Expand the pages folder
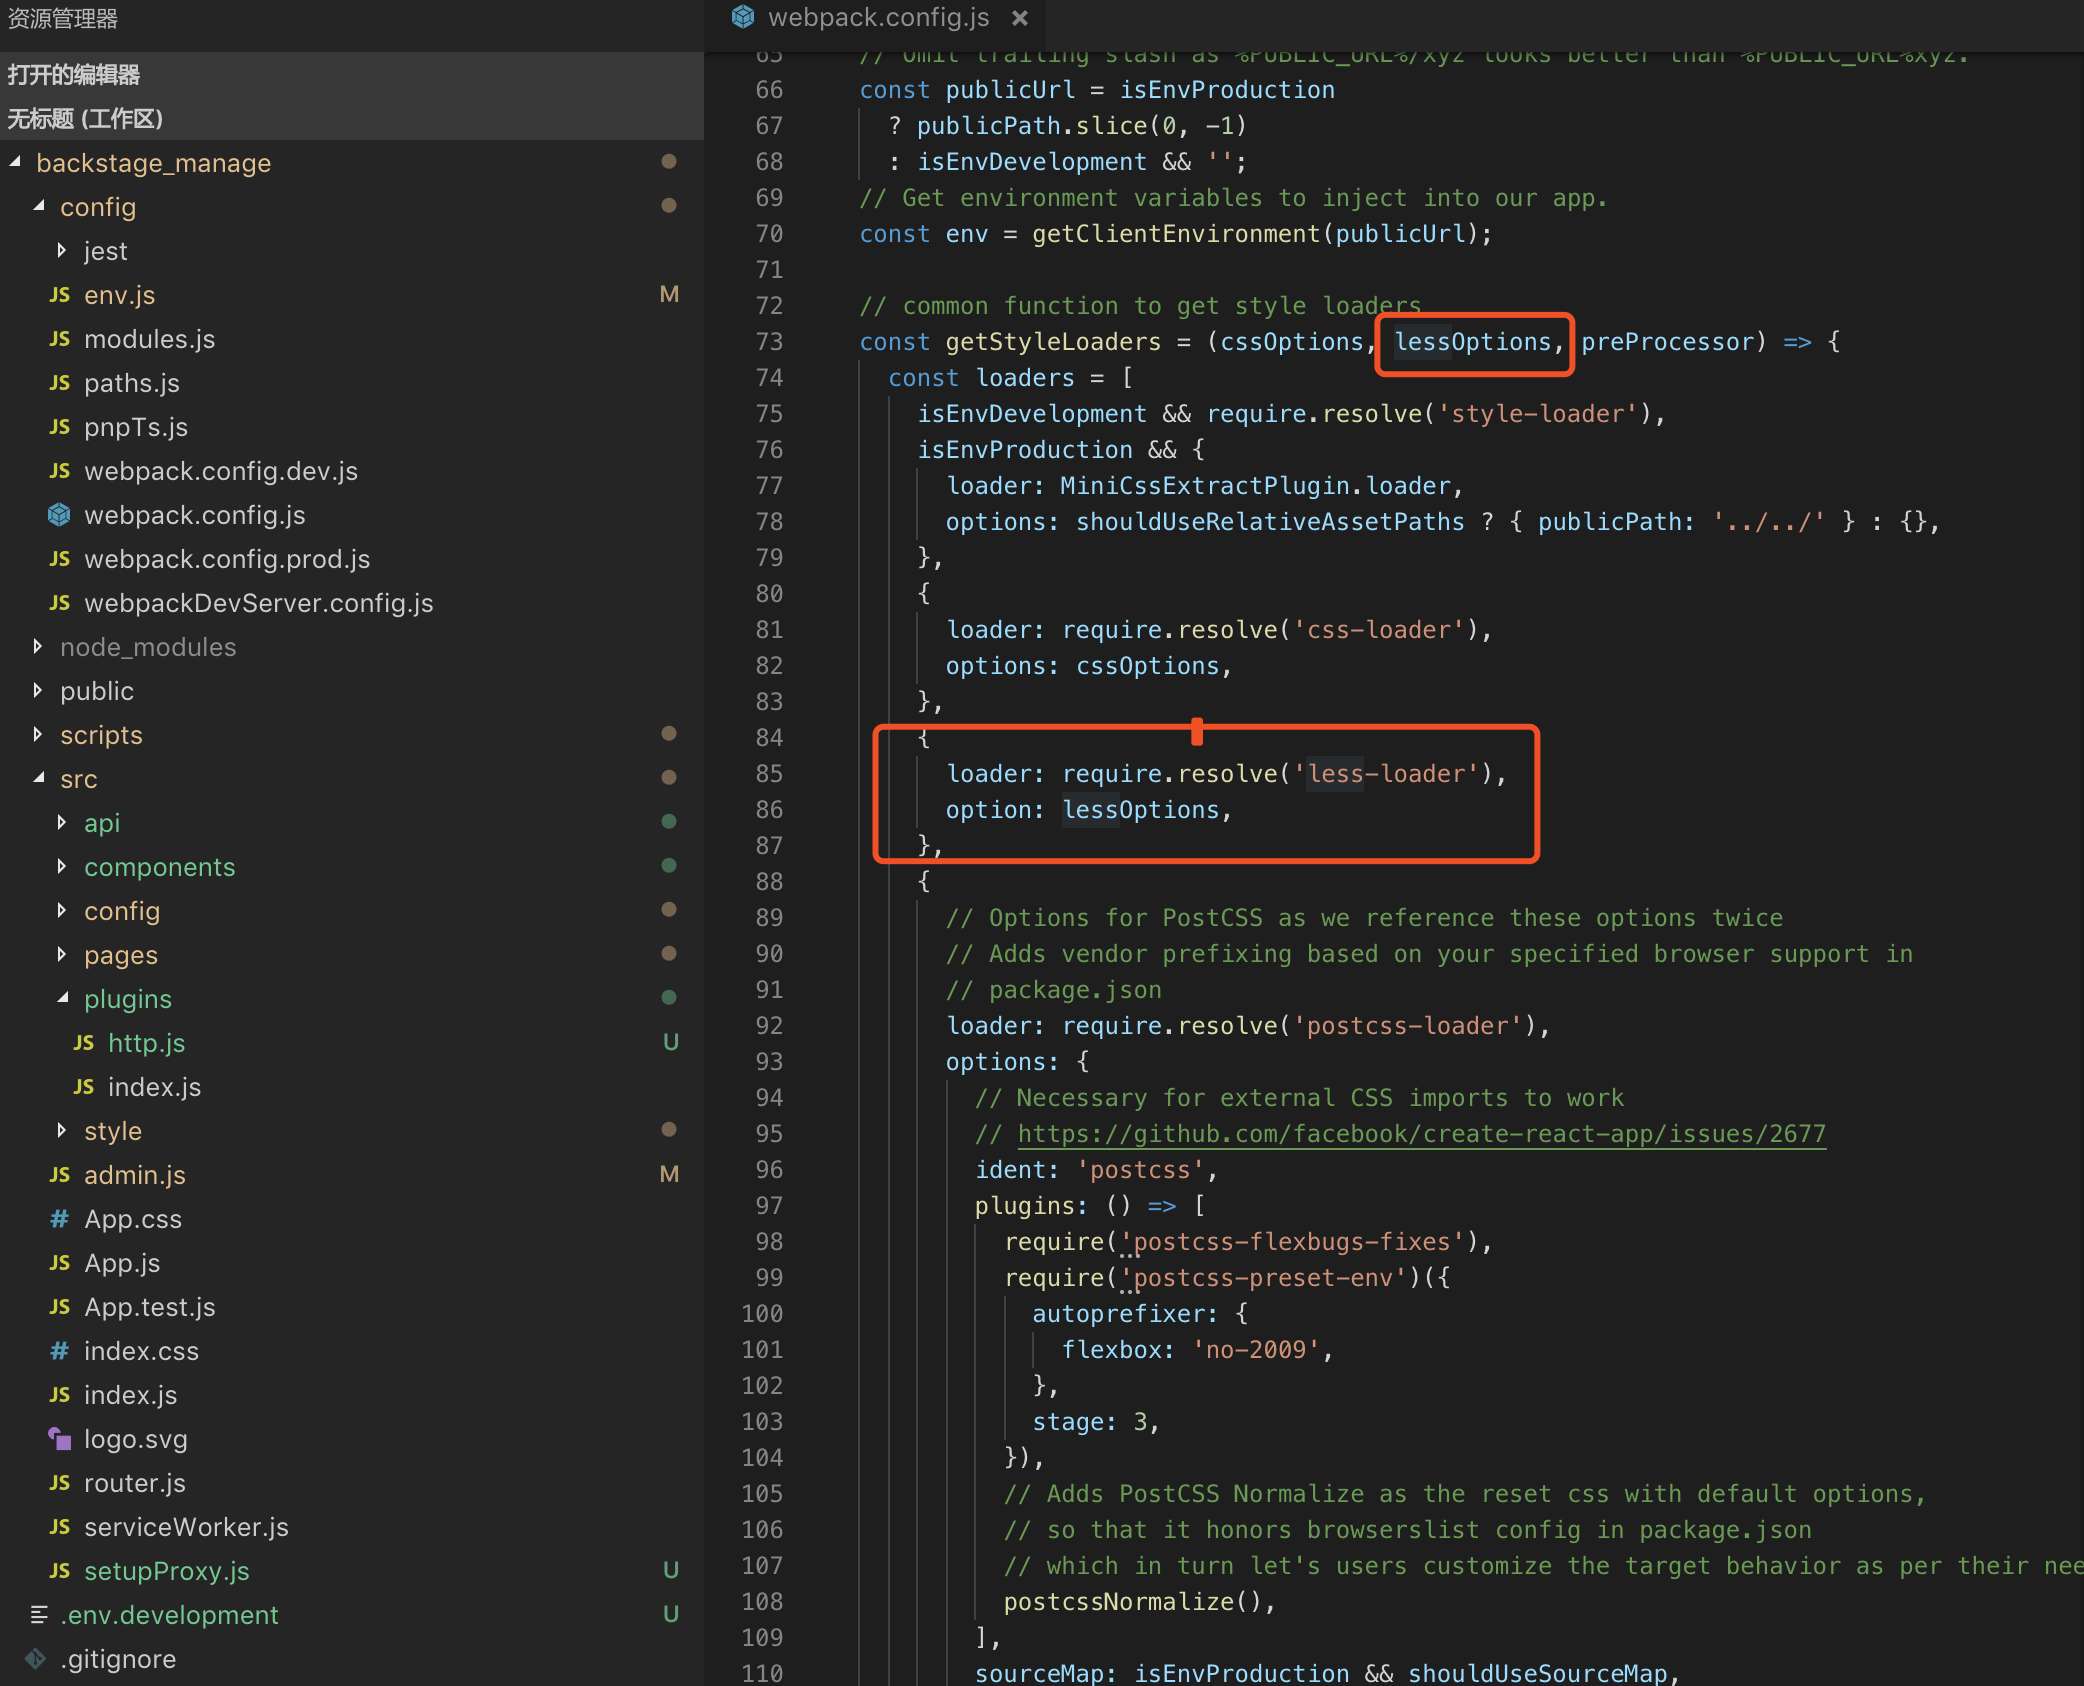The height and width of the screenshot is (1686, 2084). point(62,954)
